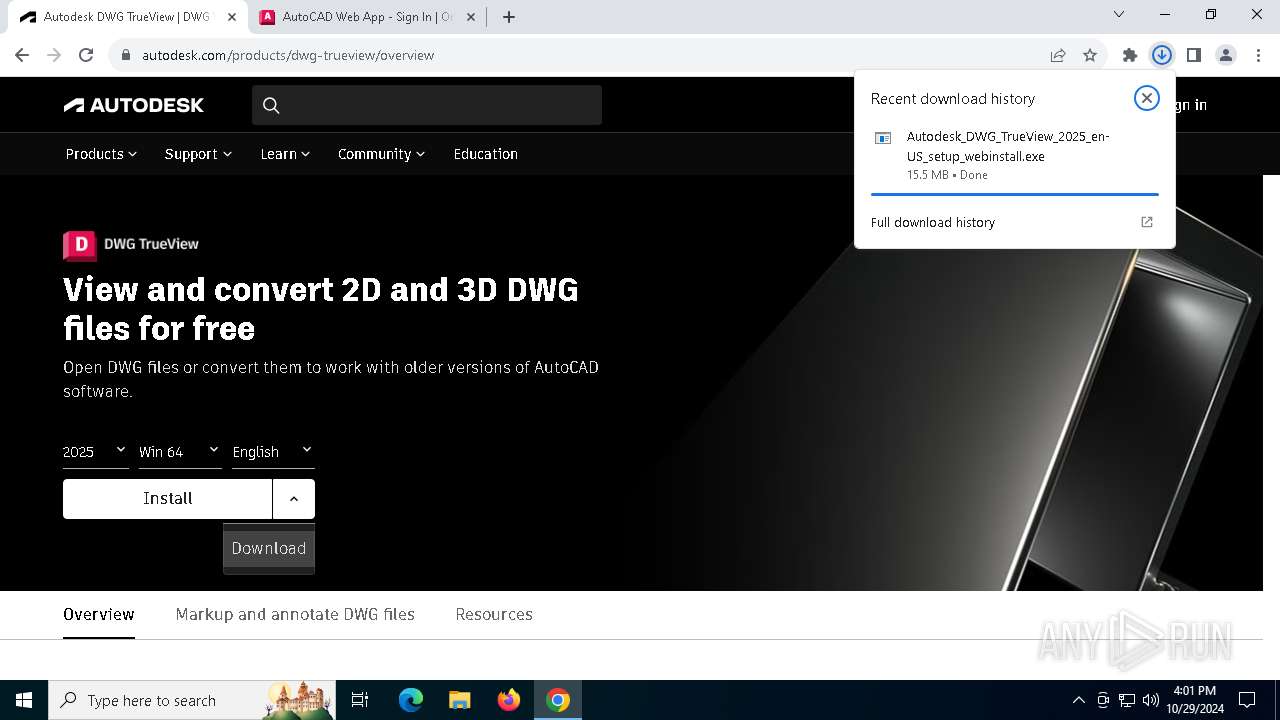The image size is (1280, 720).
Task: Click the address bar URL
Action: click(x=288, y=55)
